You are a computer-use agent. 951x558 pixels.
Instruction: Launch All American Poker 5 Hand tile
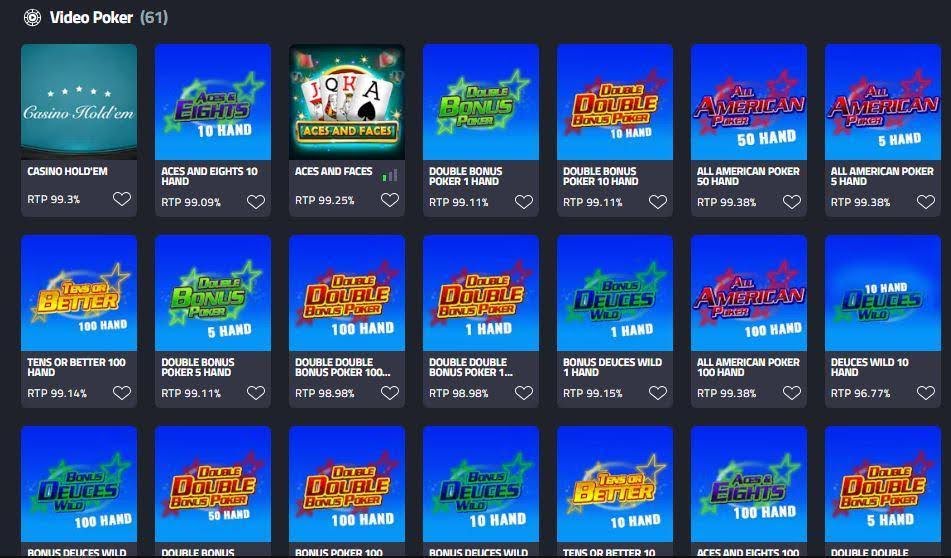pos(883,102)
